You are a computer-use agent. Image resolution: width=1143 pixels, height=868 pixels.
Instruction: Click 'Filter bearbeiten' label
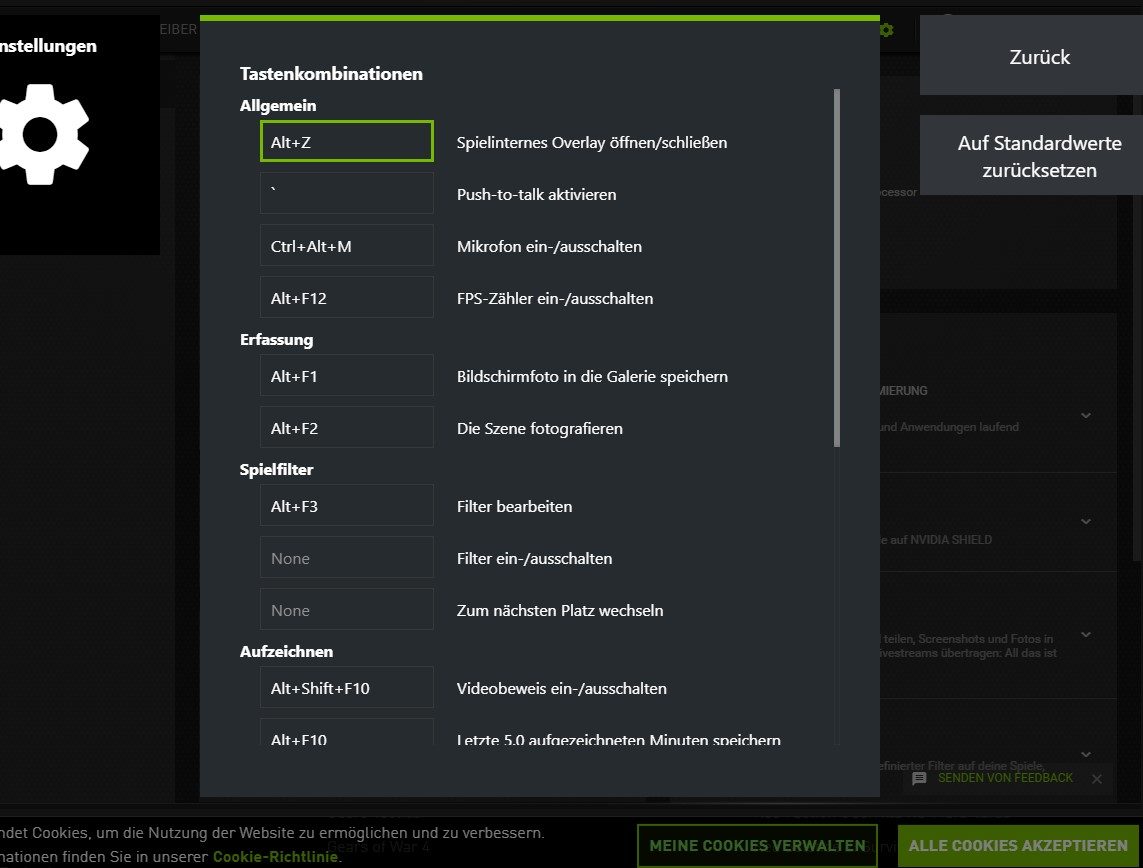pos(515,507)
